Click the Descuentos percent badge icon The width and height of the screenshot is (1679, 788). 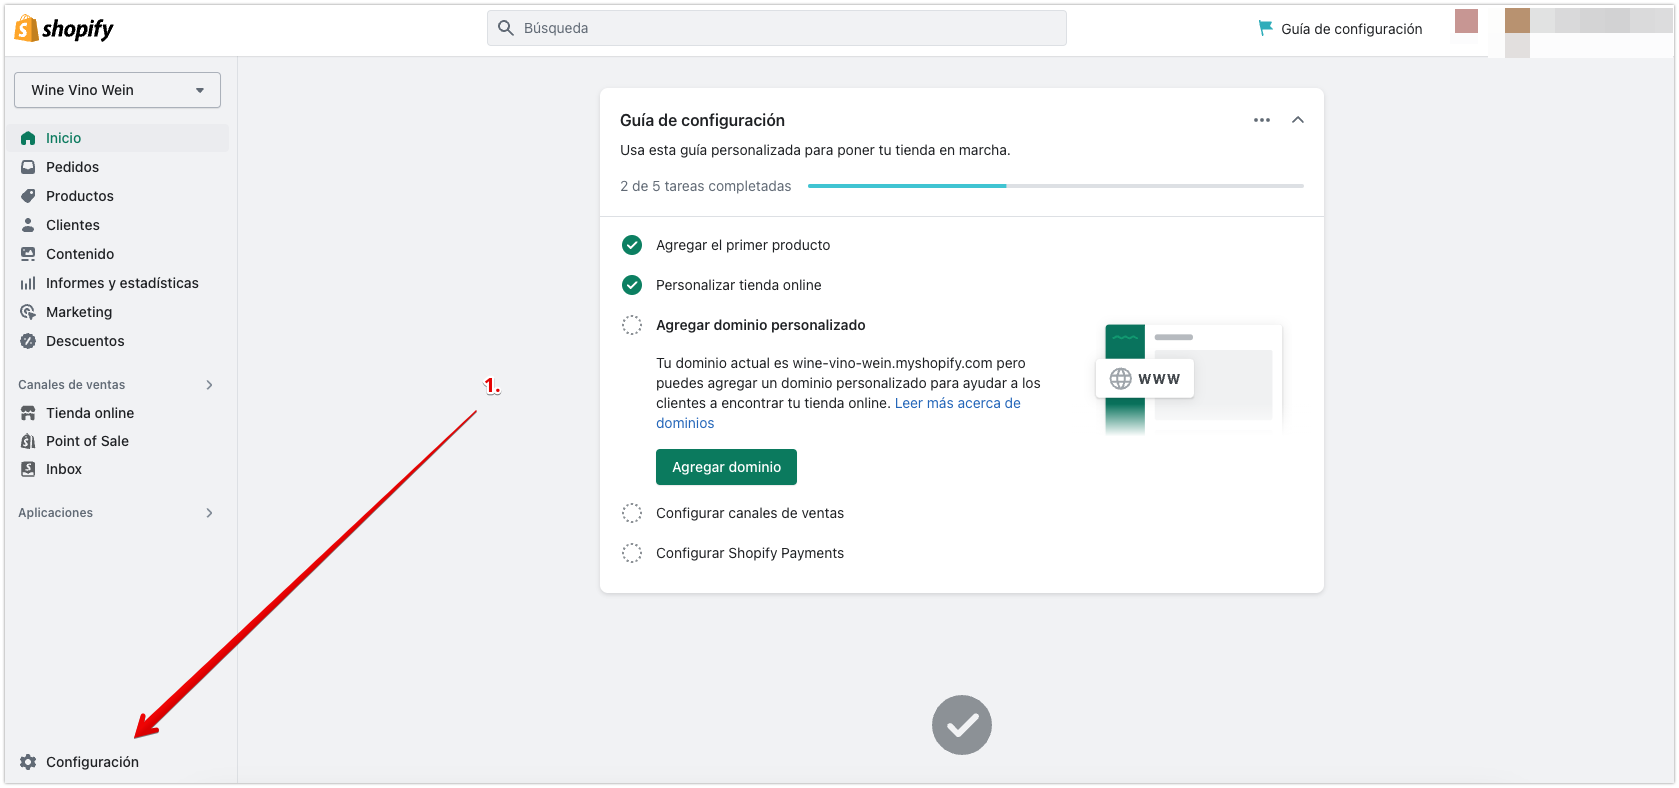pyautogui.click(x=28, y=341)
